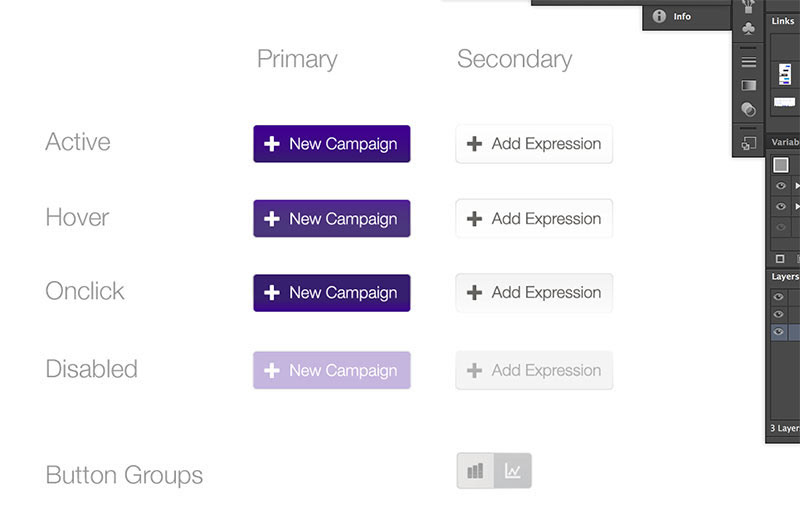The height and width of the screenshot is (524, 800).
Task: Switch to the Links panel tab
Action: pos(783,21)
